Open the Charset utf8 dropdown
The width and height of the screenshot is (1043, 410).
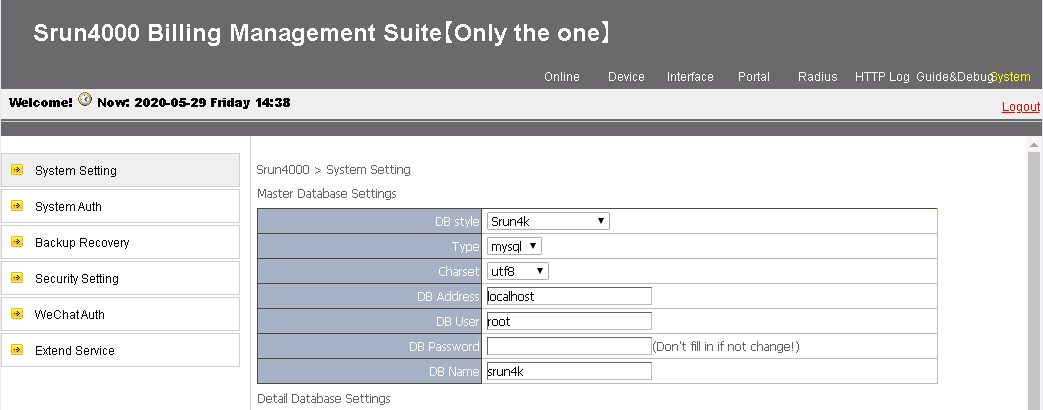518,271
